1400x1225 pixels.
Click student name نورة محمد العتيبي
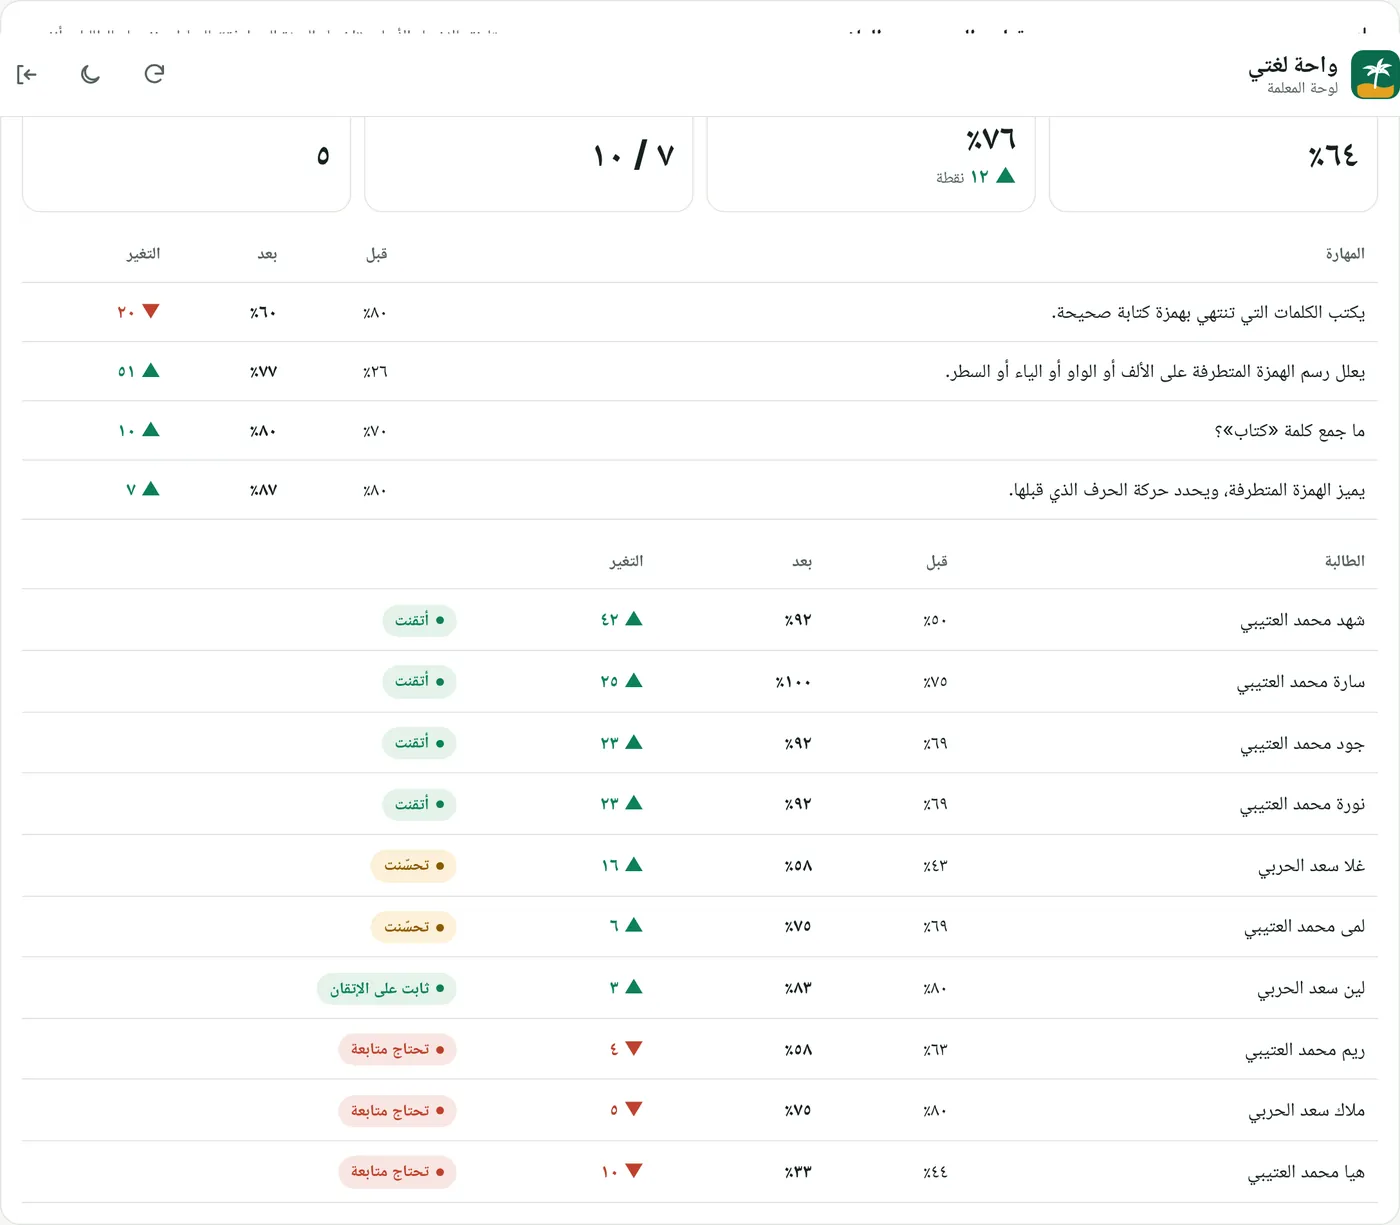coord(1303,805)
